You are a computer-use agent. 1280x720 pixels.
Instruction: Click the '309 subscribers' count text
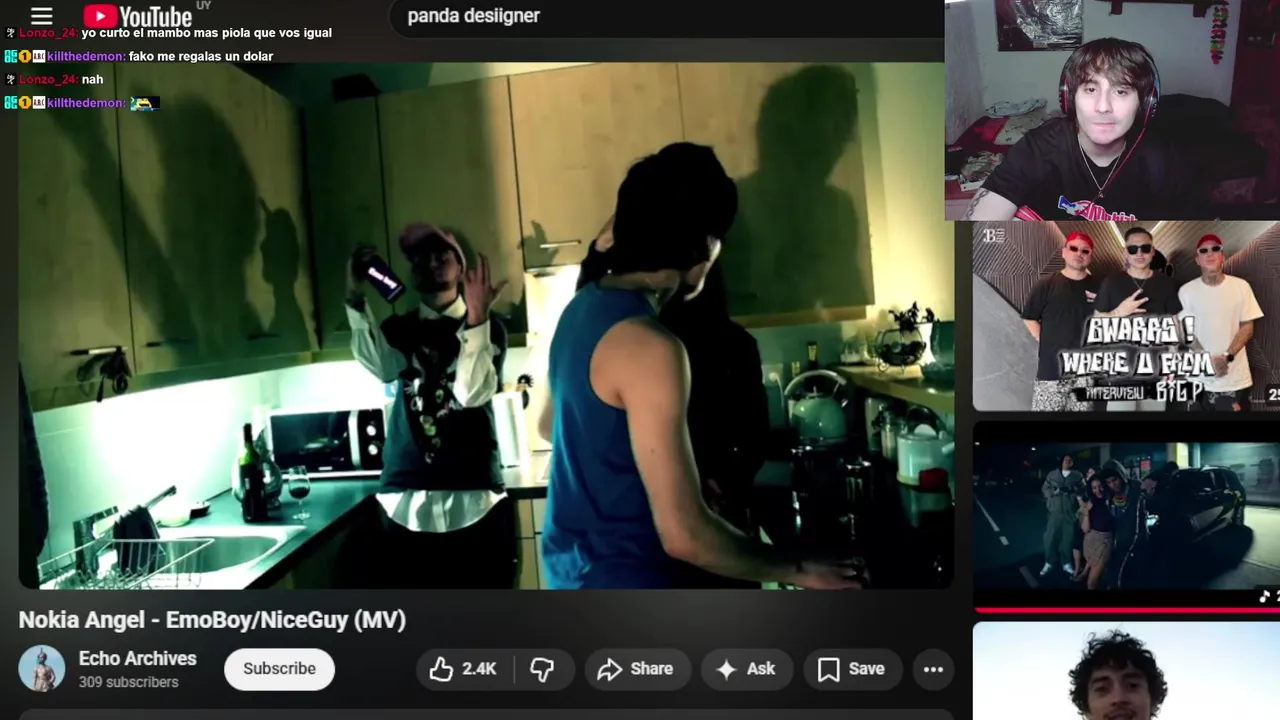point(129,682)
